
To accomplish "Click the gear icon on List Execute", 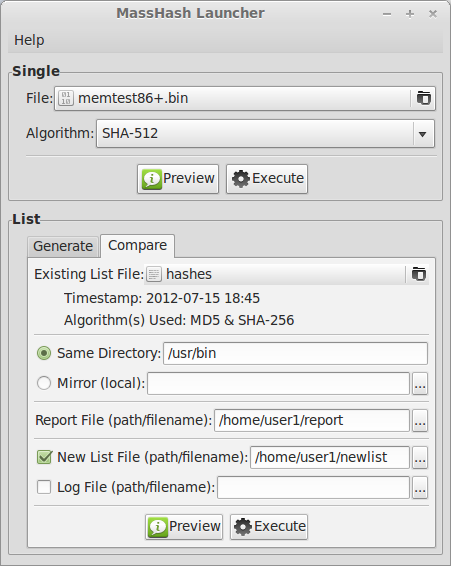I will click(x=243, y=527).
